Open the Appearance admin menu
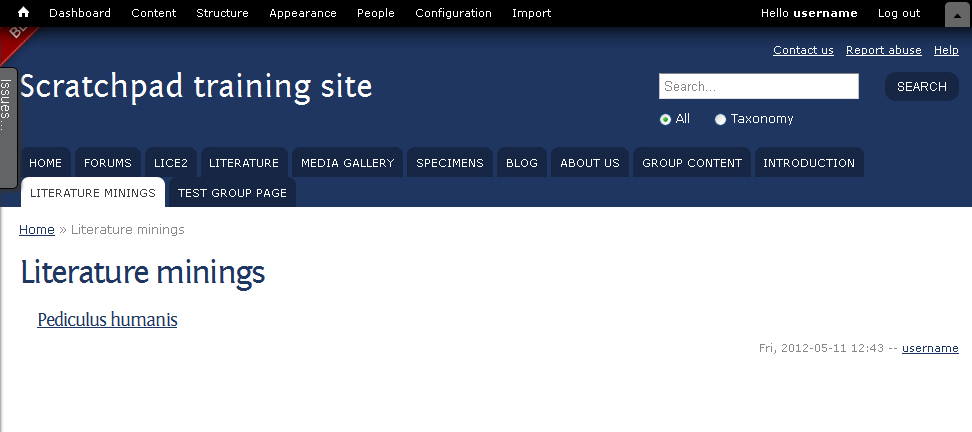 tap(303, 13)
